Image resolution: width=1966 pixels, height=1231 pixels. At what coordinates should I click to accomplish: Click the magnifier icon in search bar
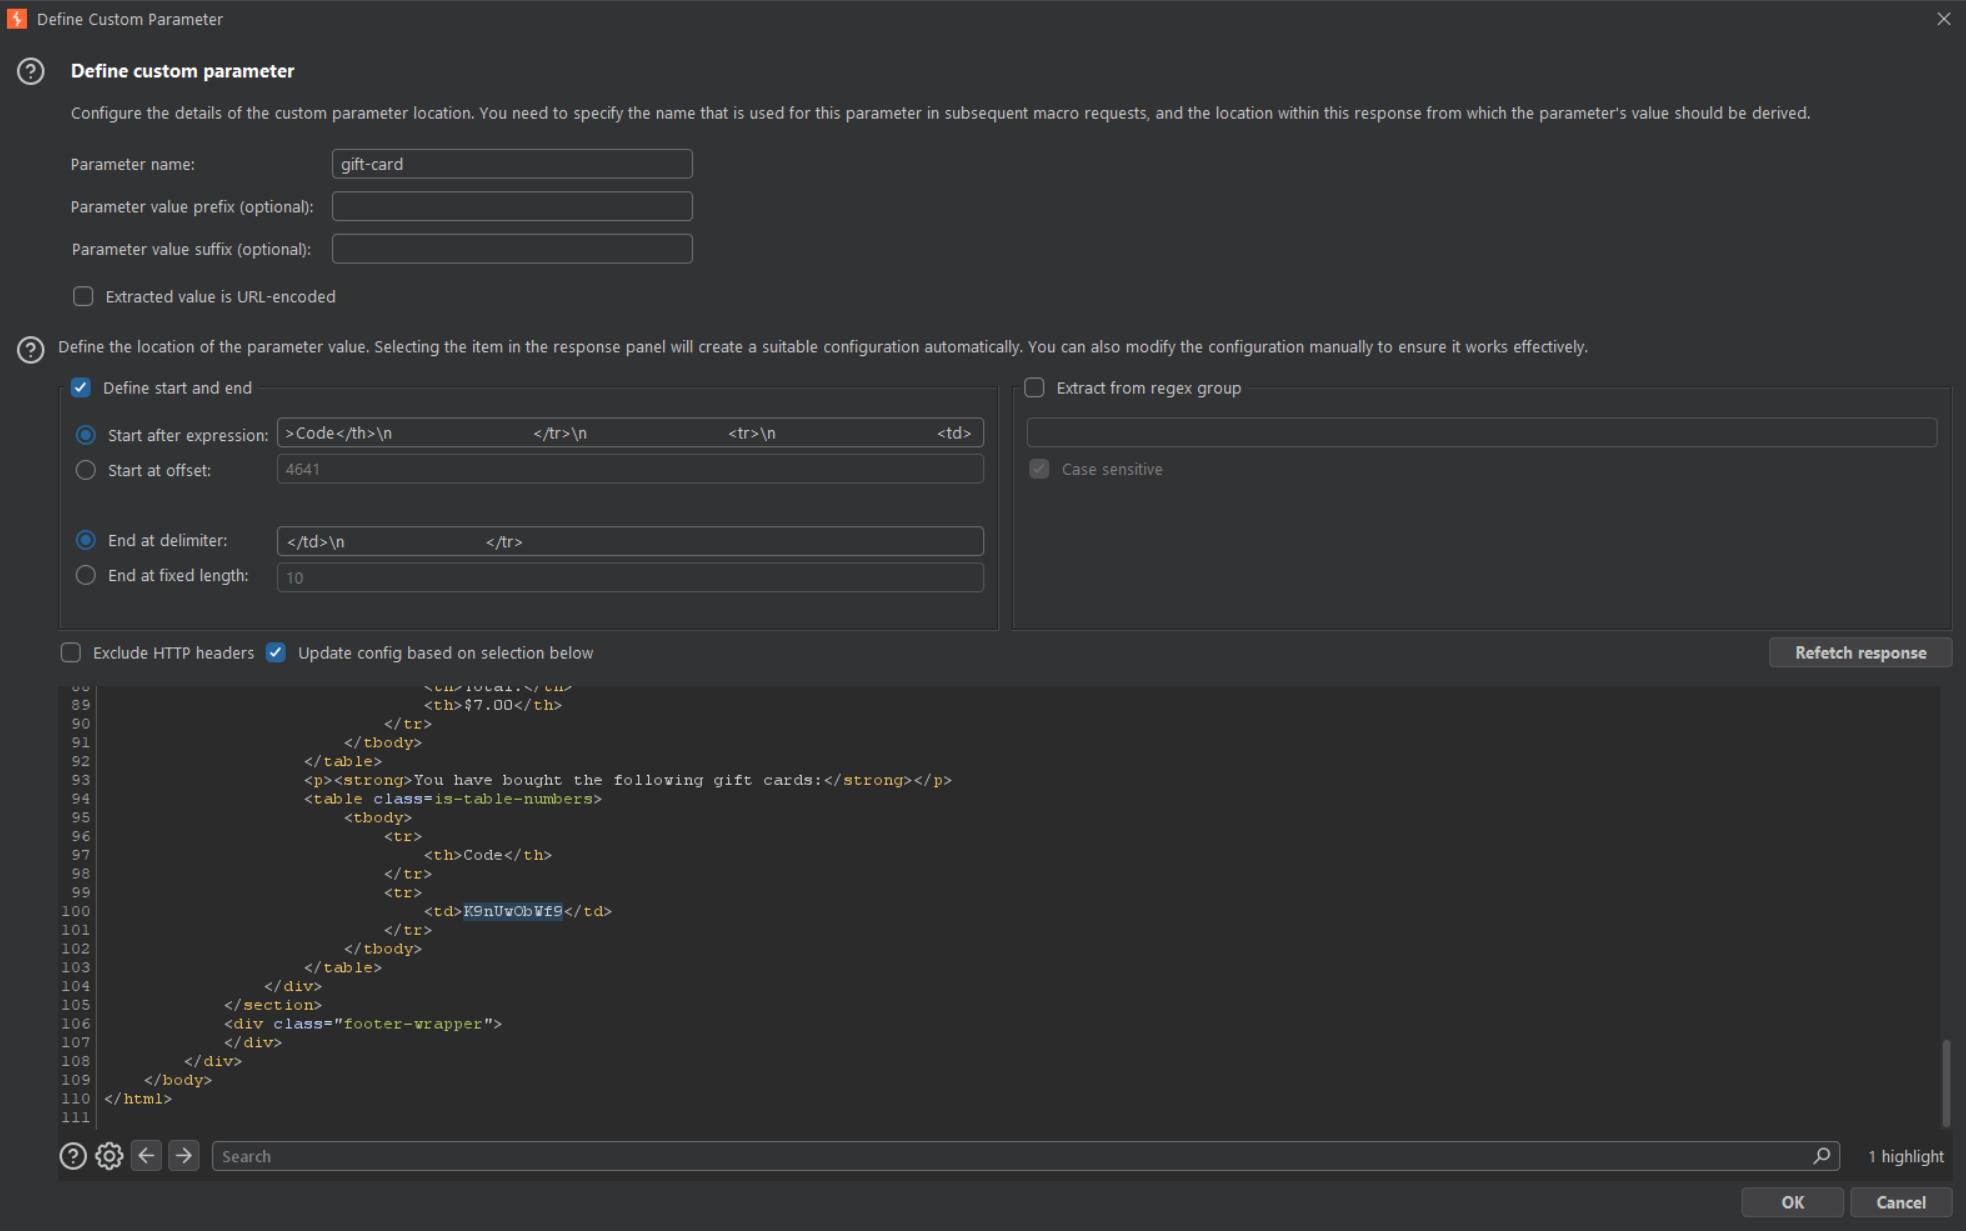pyautogui.click(x=1821, y=1156)
